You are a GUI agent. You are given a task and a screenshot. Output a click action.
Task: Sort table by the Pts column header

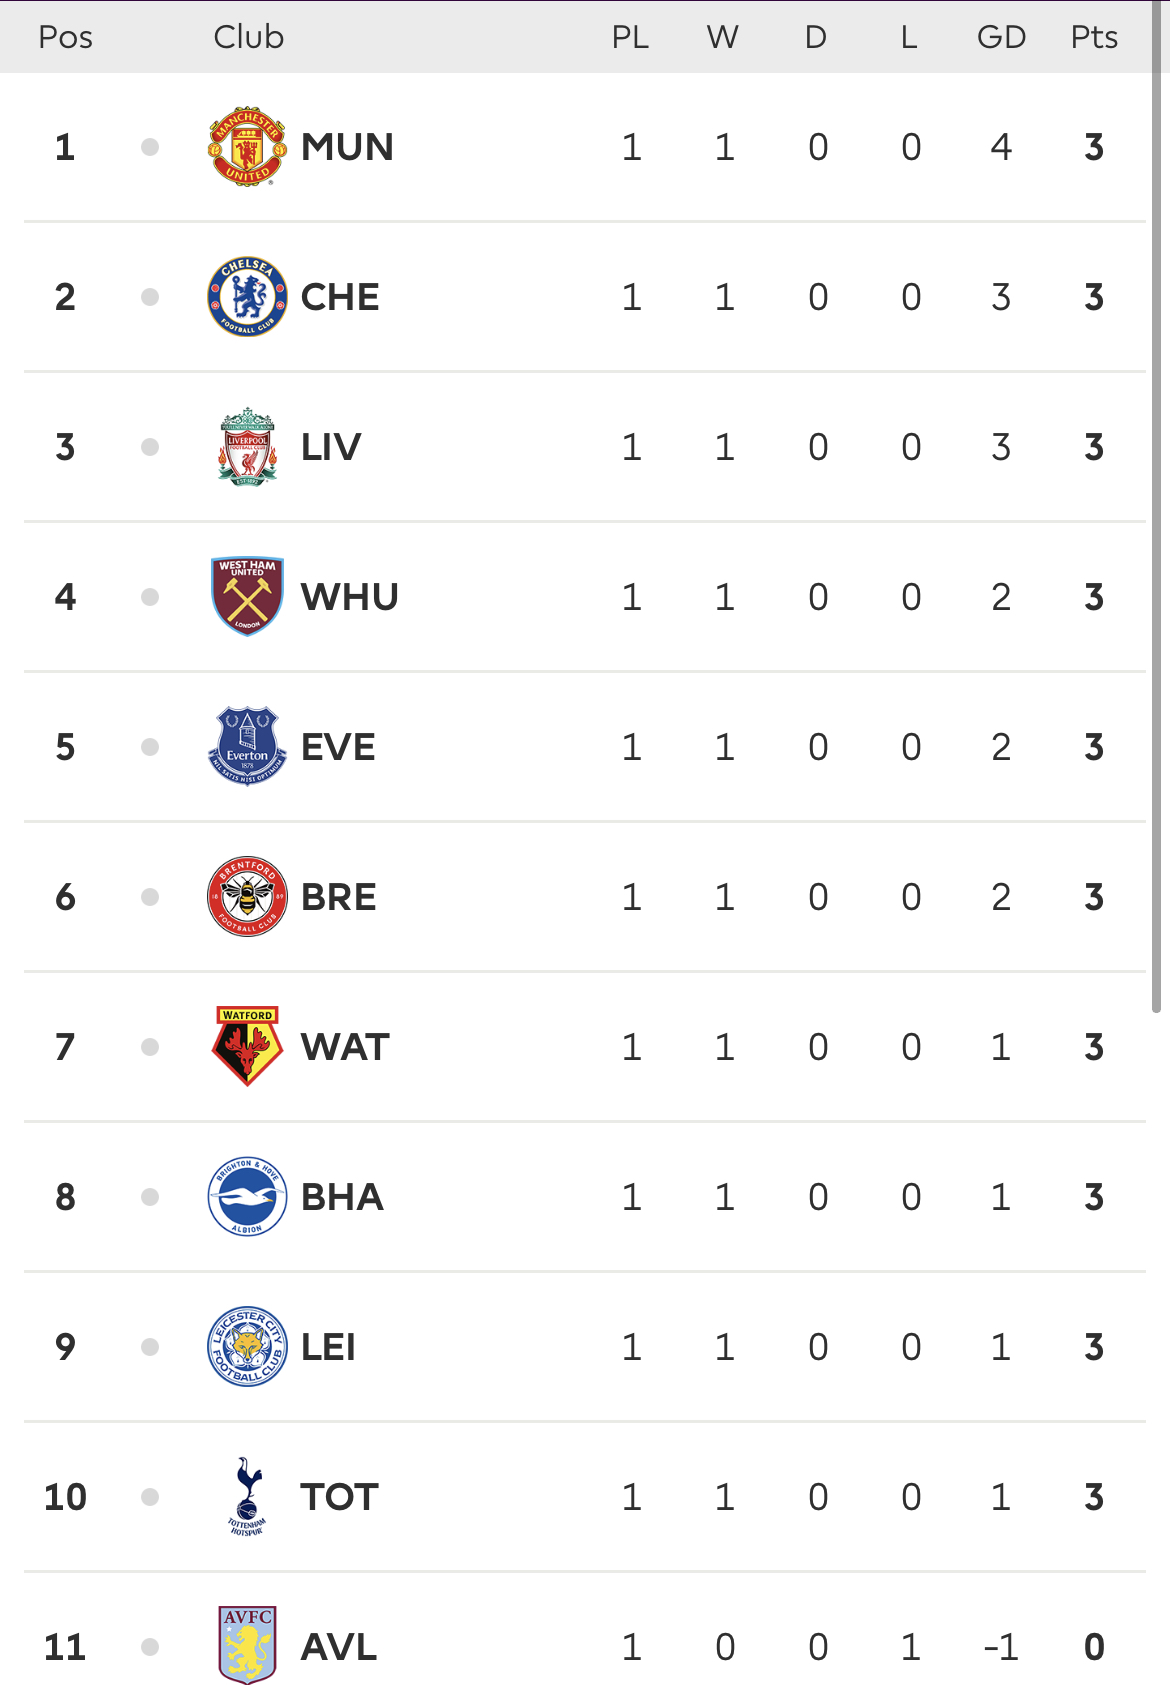coord(1094,37)
